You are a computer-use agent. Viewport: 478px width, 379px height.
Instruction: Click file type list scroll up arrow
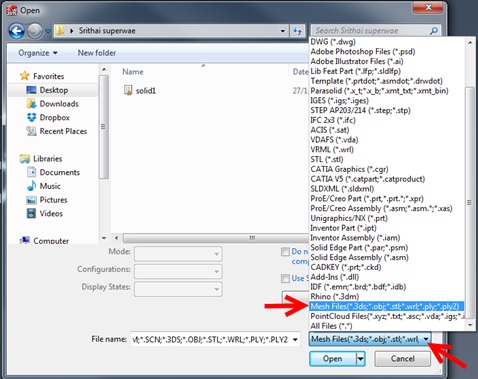470,43
